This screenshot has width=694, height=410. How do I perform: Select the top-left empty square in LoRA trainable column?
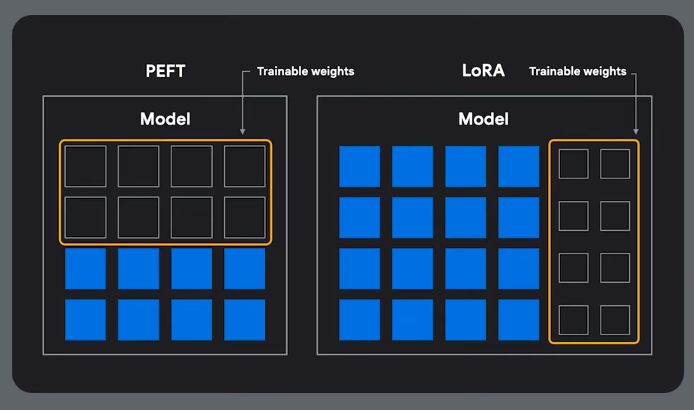[x=573, y=164]
